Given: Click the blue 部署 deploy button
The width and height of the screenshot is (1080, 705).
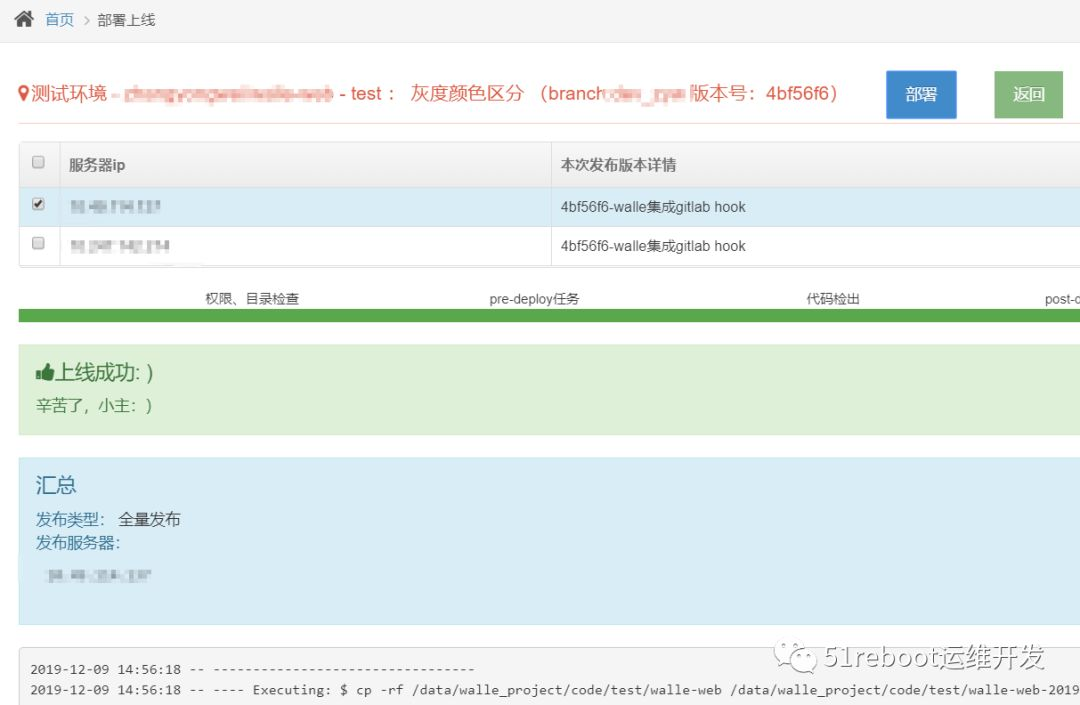Looking at the screenshot, I should pyautogui.click(x=920, y=94).
